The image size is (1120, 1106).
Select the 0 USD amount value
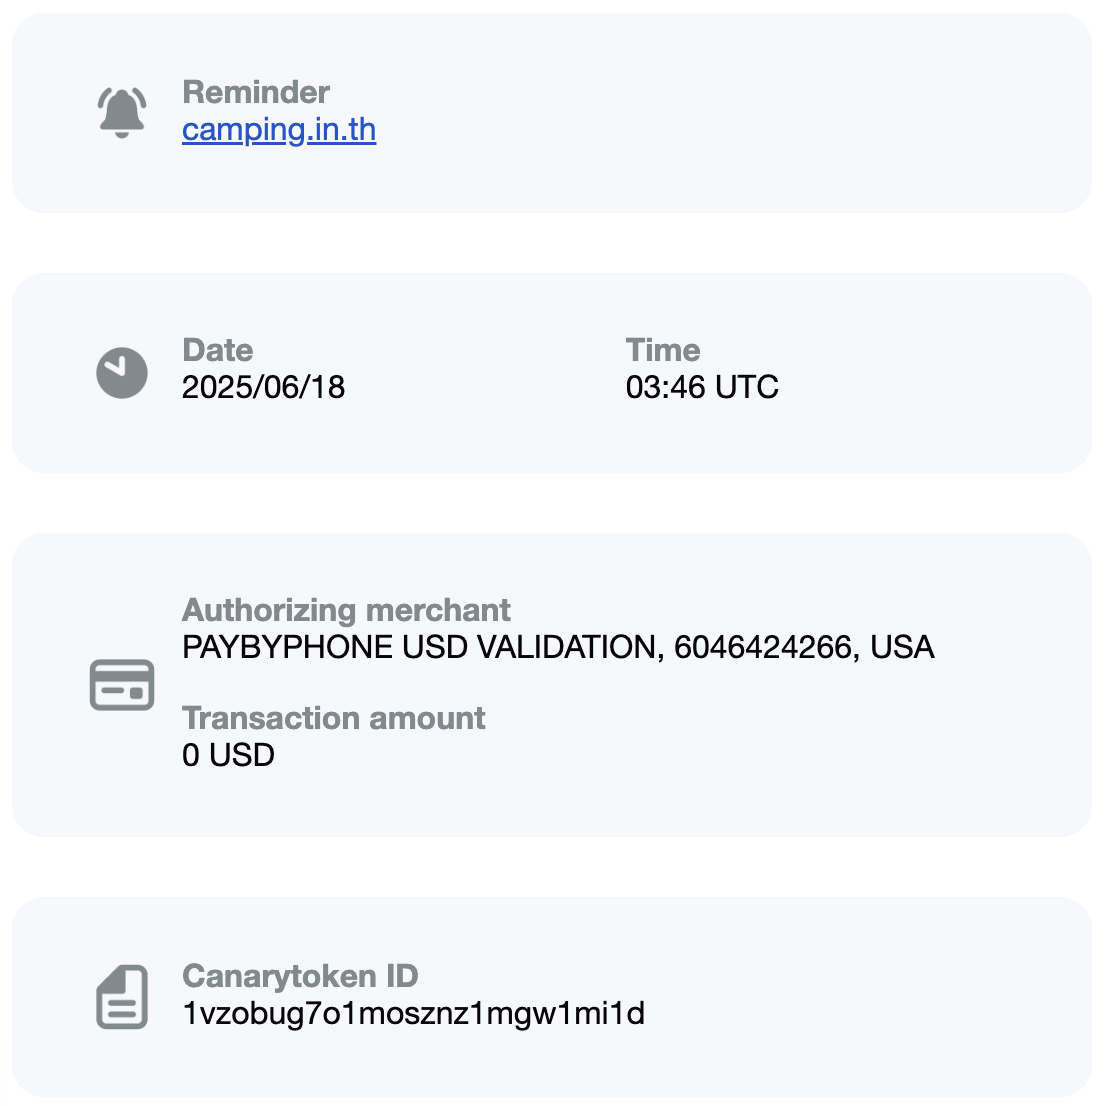(229, 755)
